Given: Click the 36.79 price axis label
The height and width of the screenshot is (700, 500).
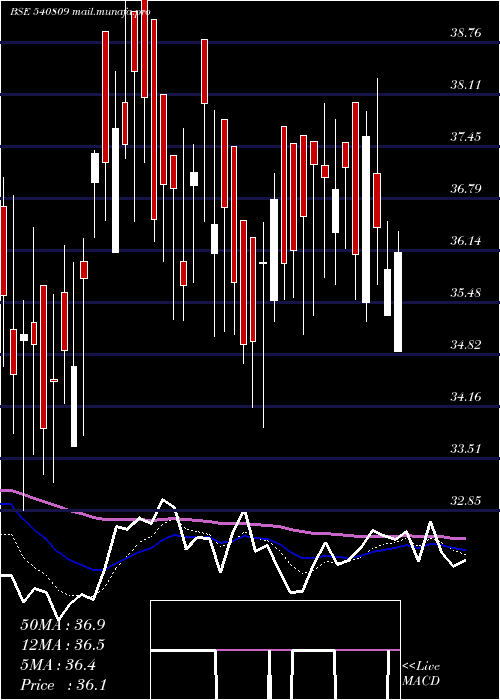Looking at the screenshot, I should pos(466,189).
